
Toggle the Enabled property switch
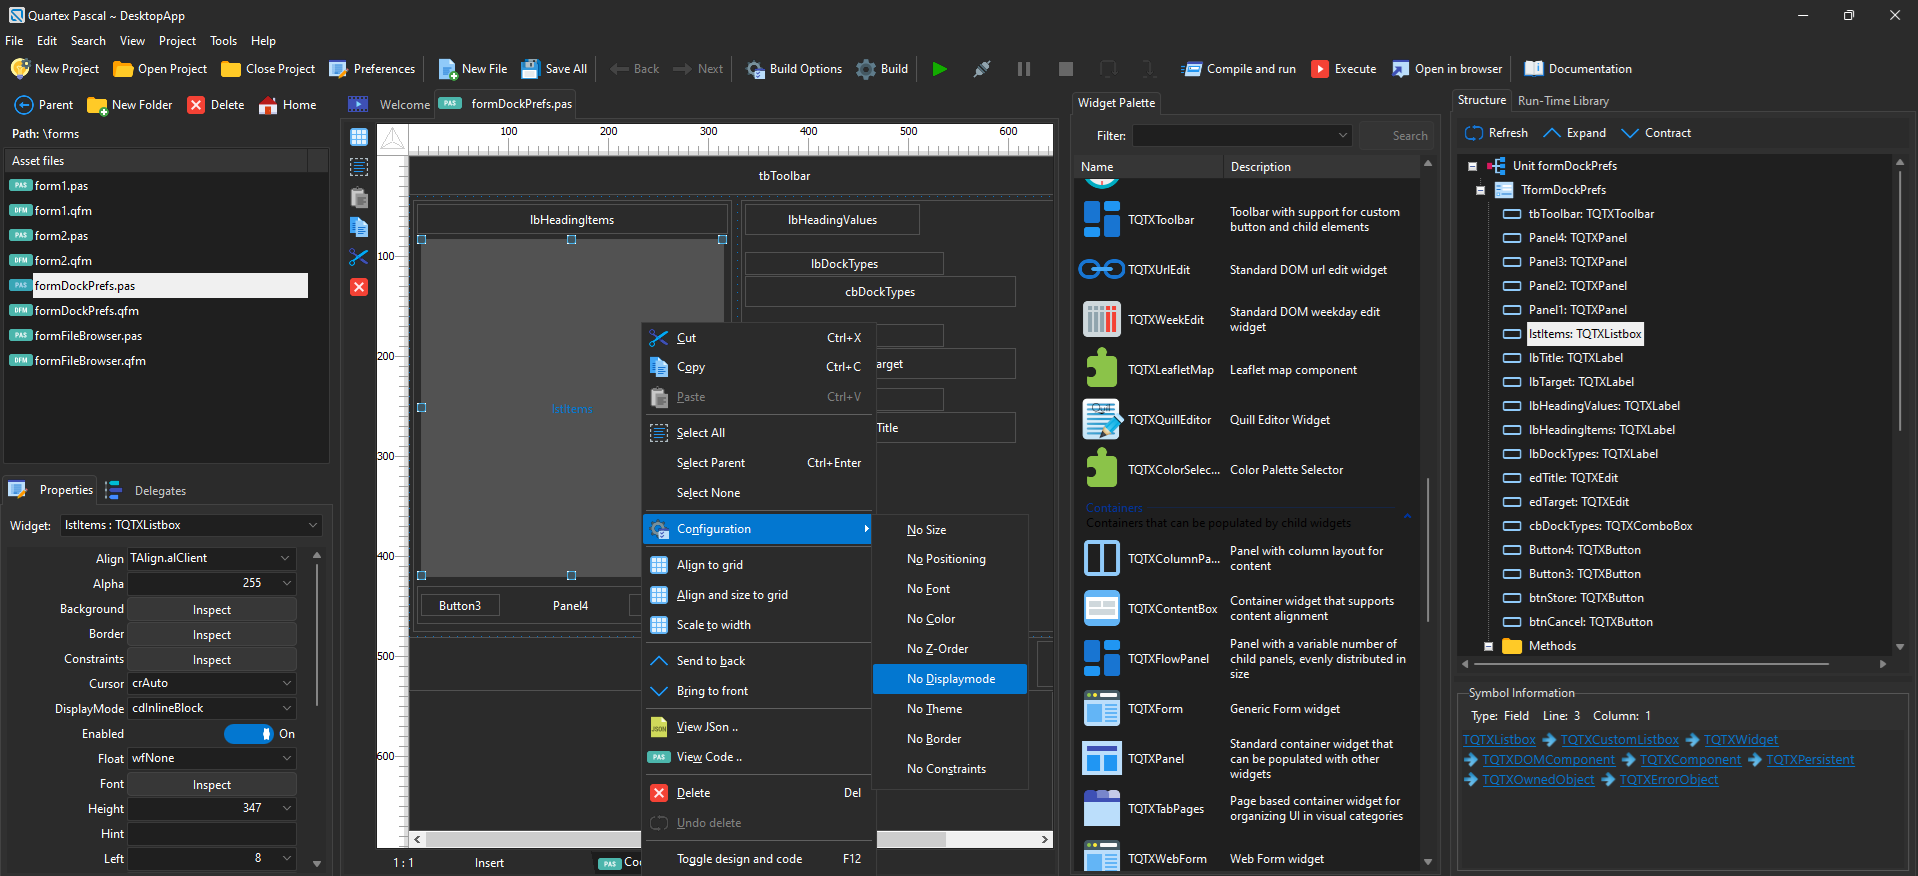point(248,734)
